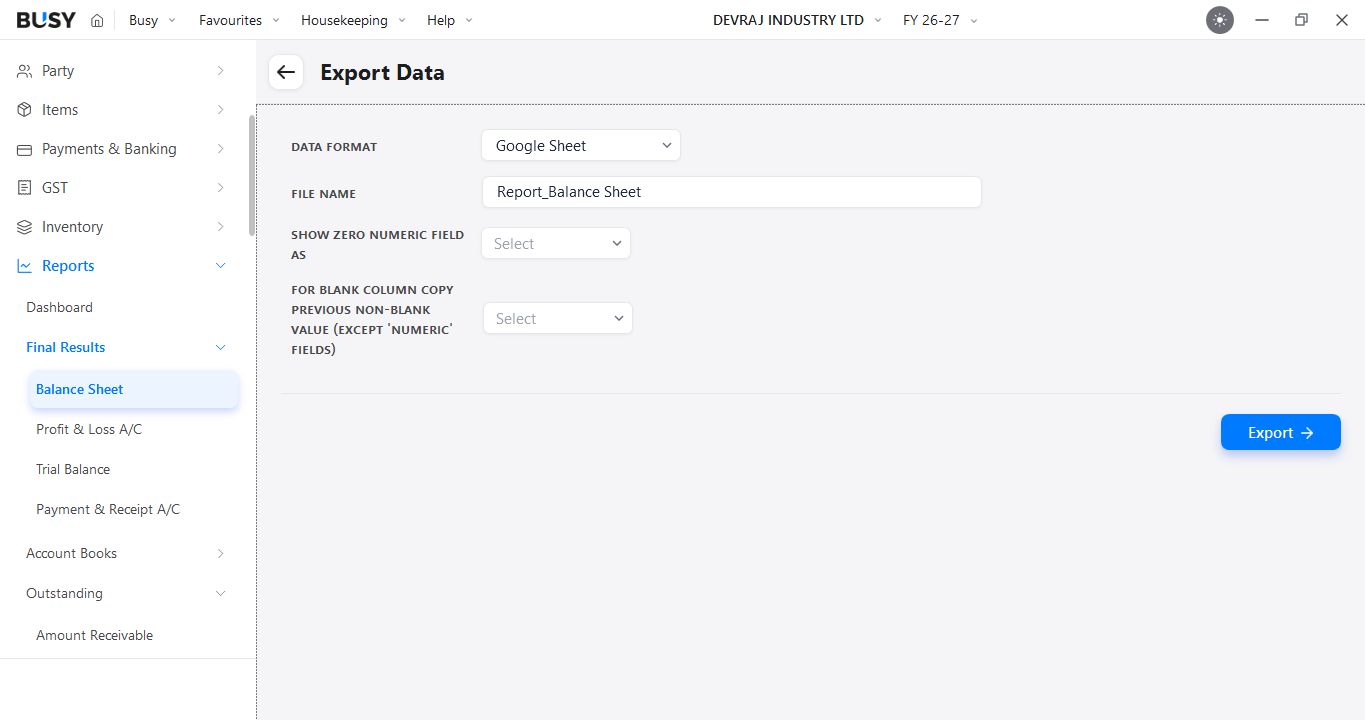
Task: Click the Items box icon in sidebar
Action: pos(25,110)
